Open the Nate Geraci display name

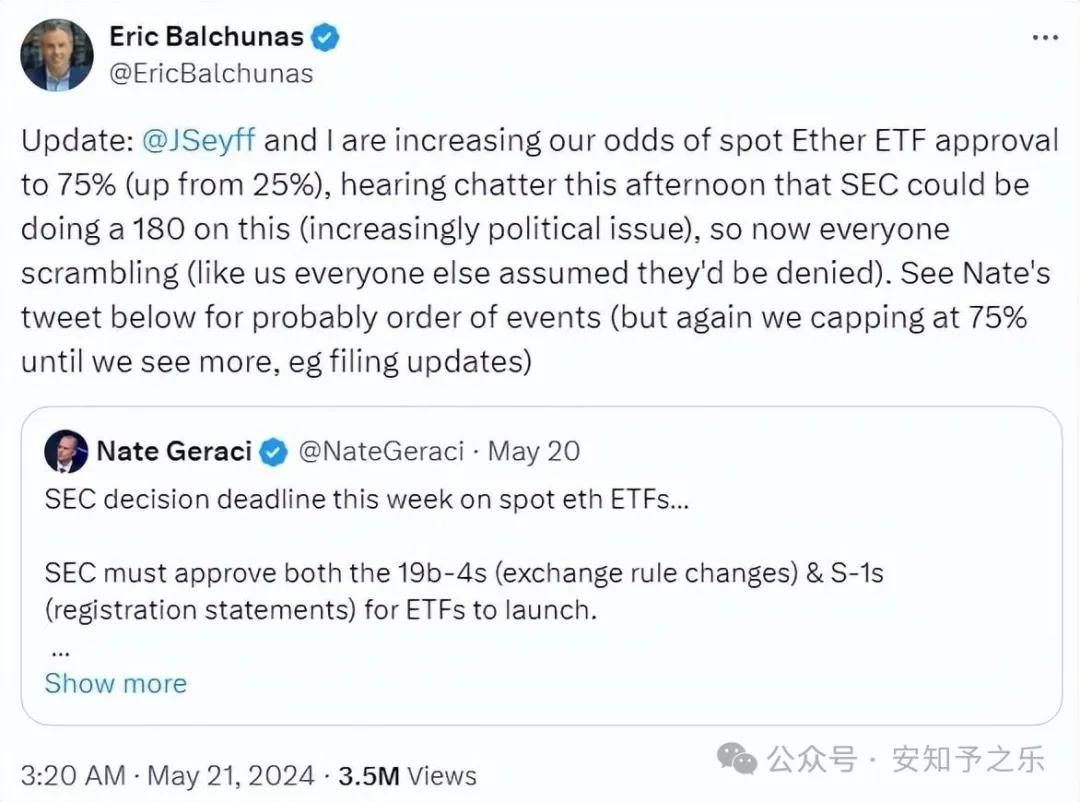point(174,451)
